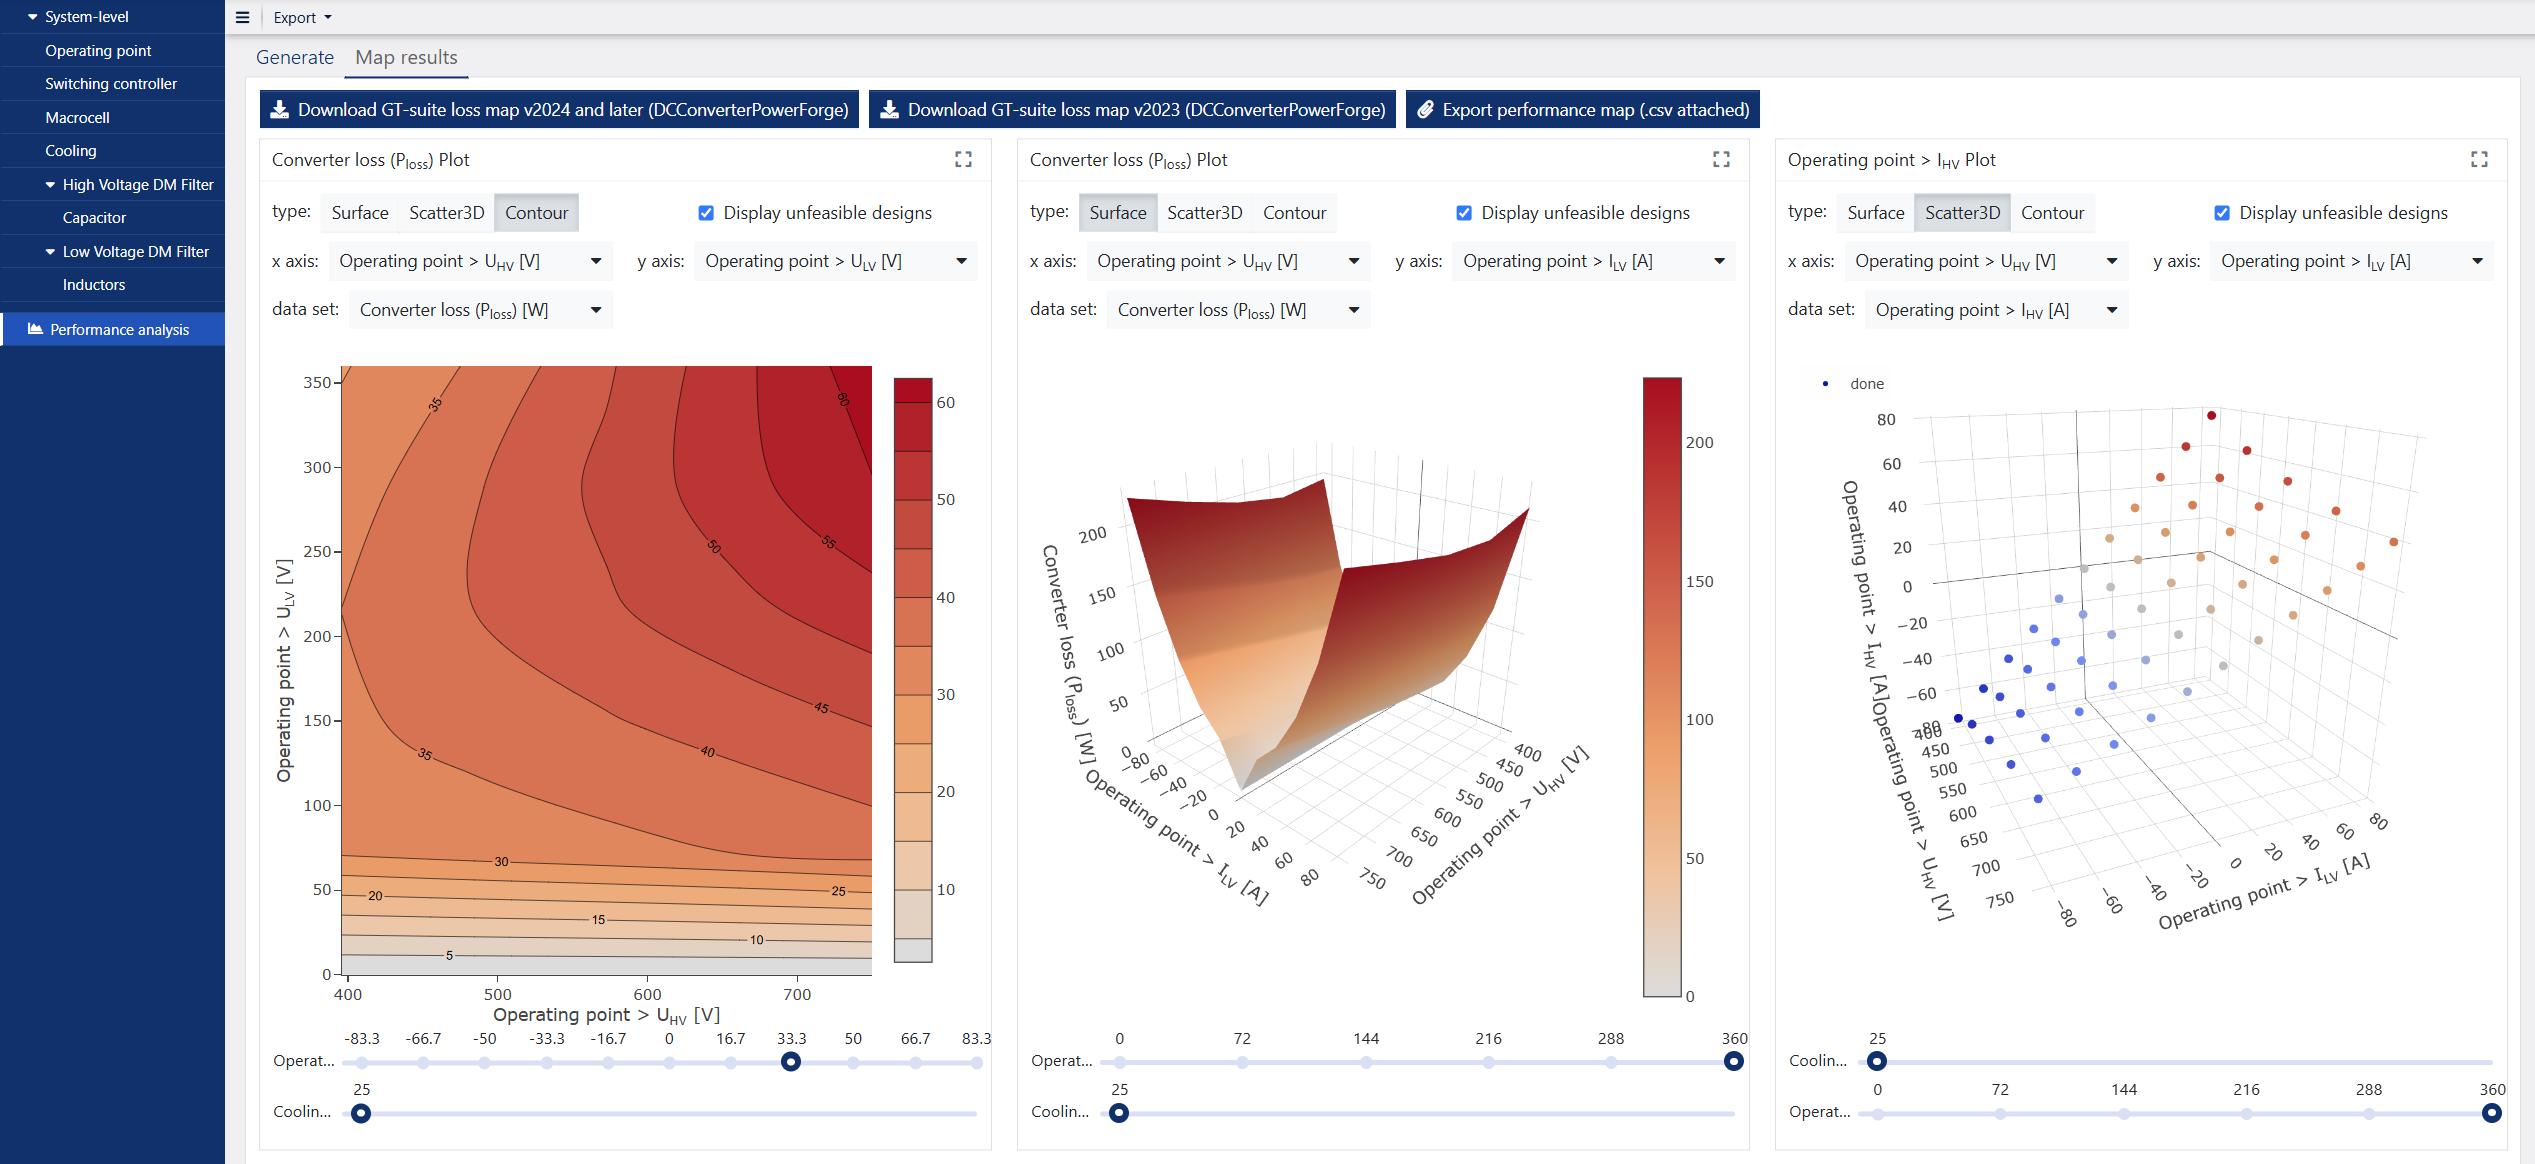Uncheck Display unfeasible designs in first plot
The width and height of the screenshot is (2535, 1164).
pos(706,213)
